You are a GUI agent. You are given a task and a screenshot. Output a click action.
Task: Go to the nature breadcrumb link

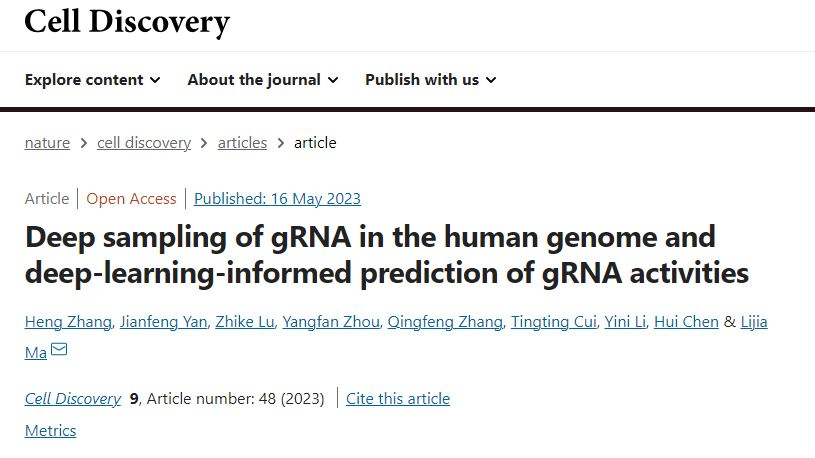47,142
